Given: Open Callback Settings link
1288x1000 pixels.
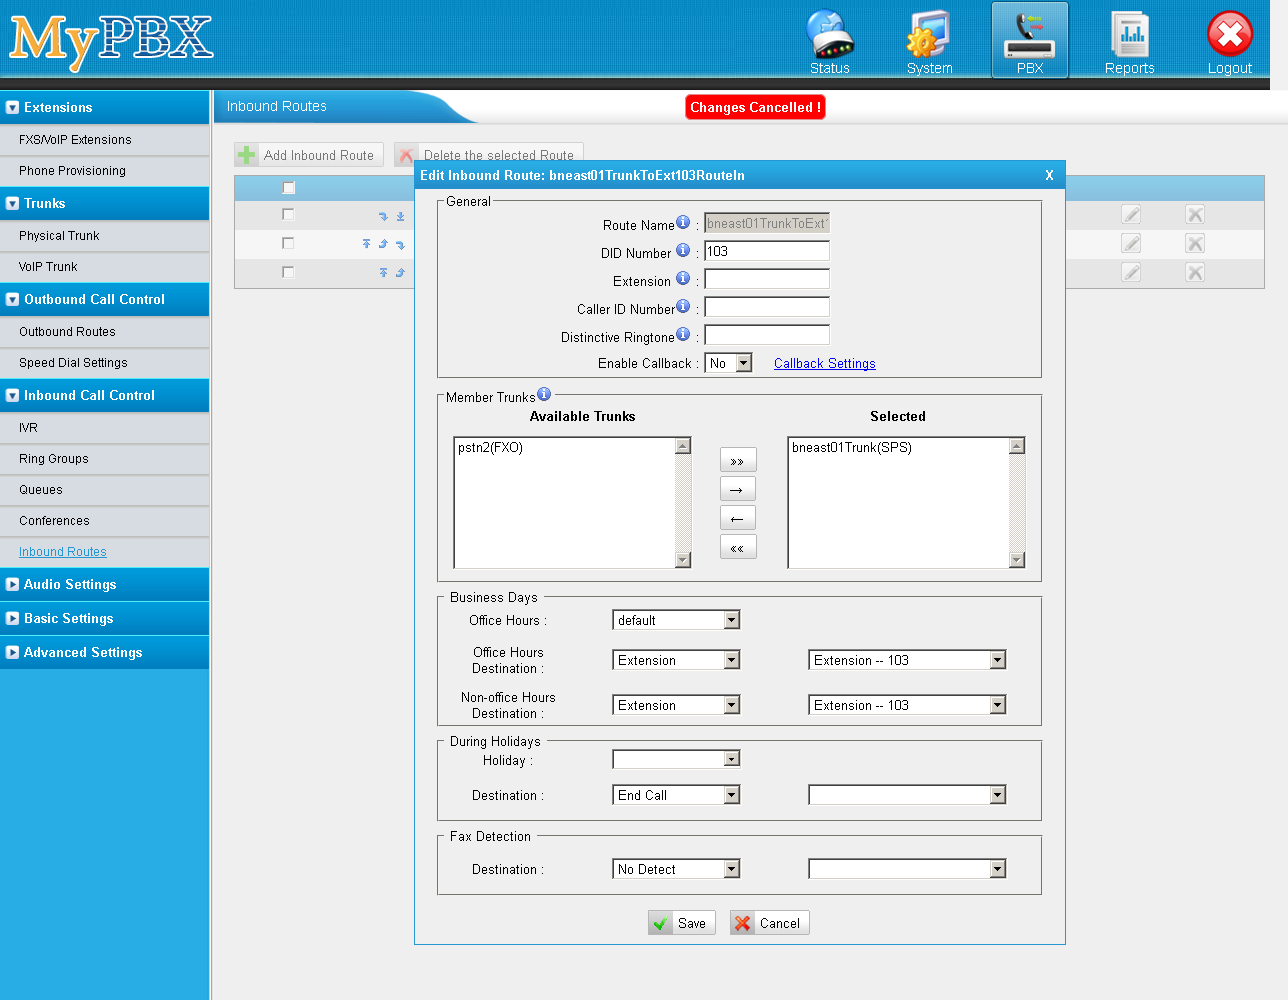Looking at the screenshot, I should (x=824, y=363).
